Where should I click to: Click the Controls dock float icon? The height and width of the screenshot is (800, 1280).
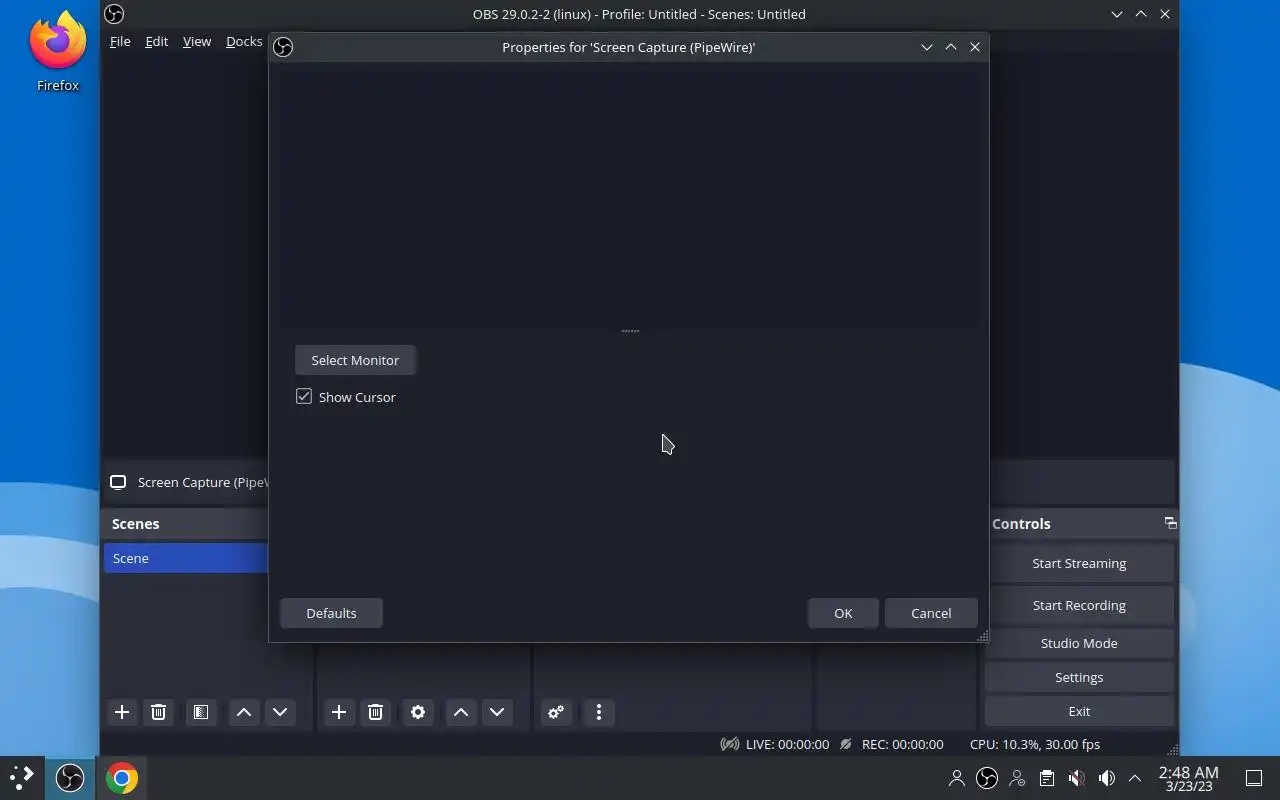click(1170, 523)
